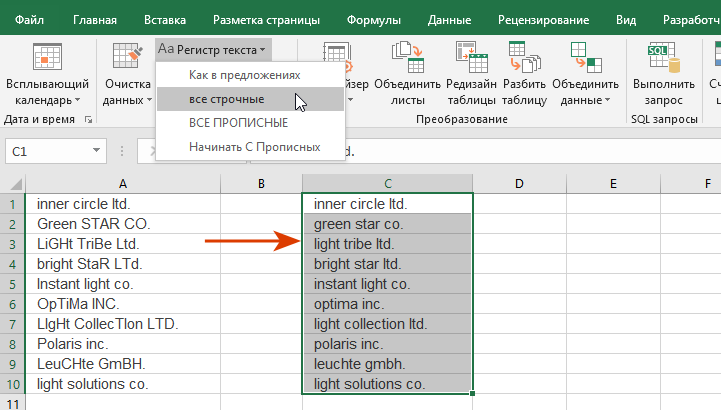Select cell 'leuchte gmbh.' in column C
Screen dimensions: 721x410
387,364
